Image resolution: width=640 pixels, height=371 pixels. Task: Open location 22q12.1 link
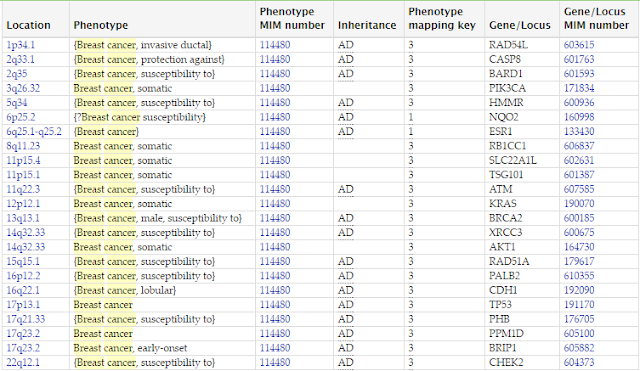click(x=23, y=362)
